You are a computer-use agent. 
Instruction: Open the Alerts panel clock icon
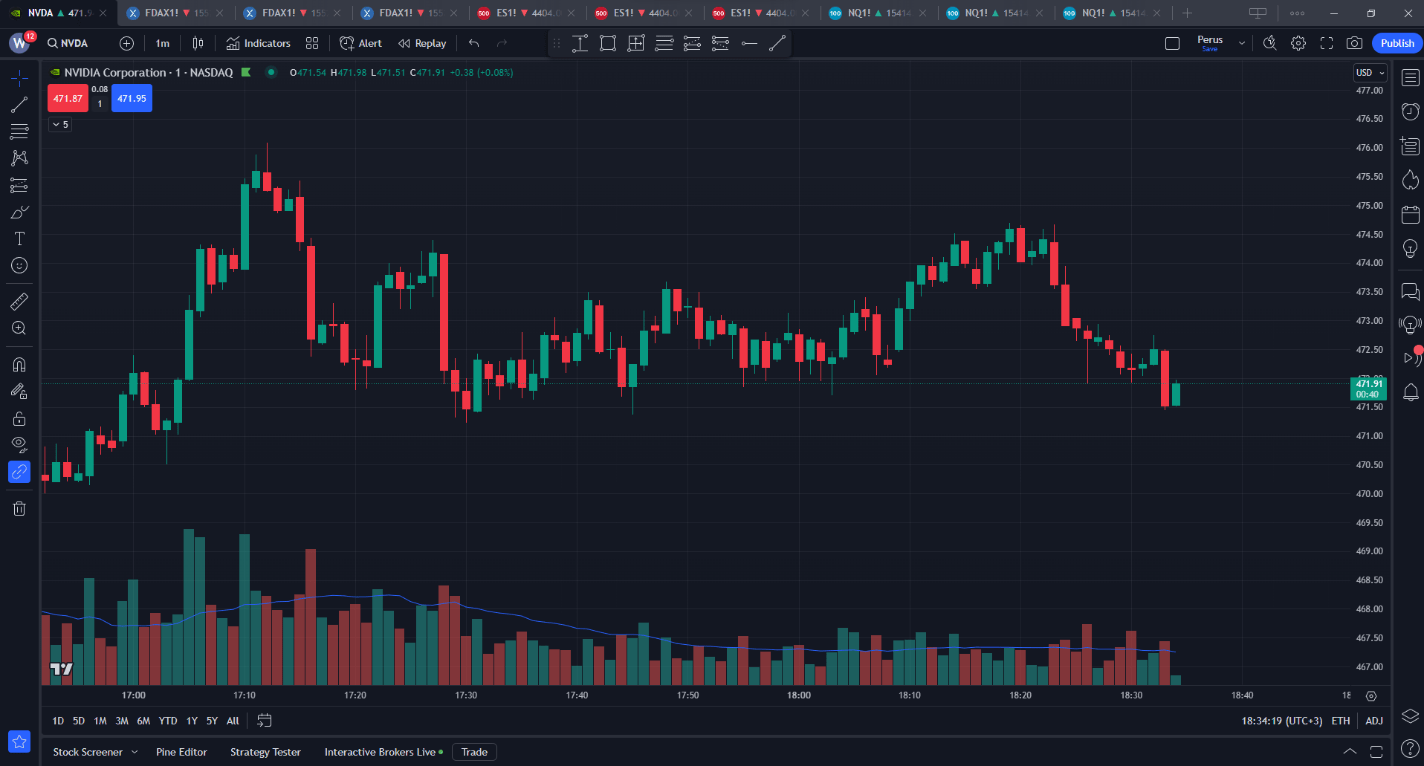click(x=1410, y=111)
